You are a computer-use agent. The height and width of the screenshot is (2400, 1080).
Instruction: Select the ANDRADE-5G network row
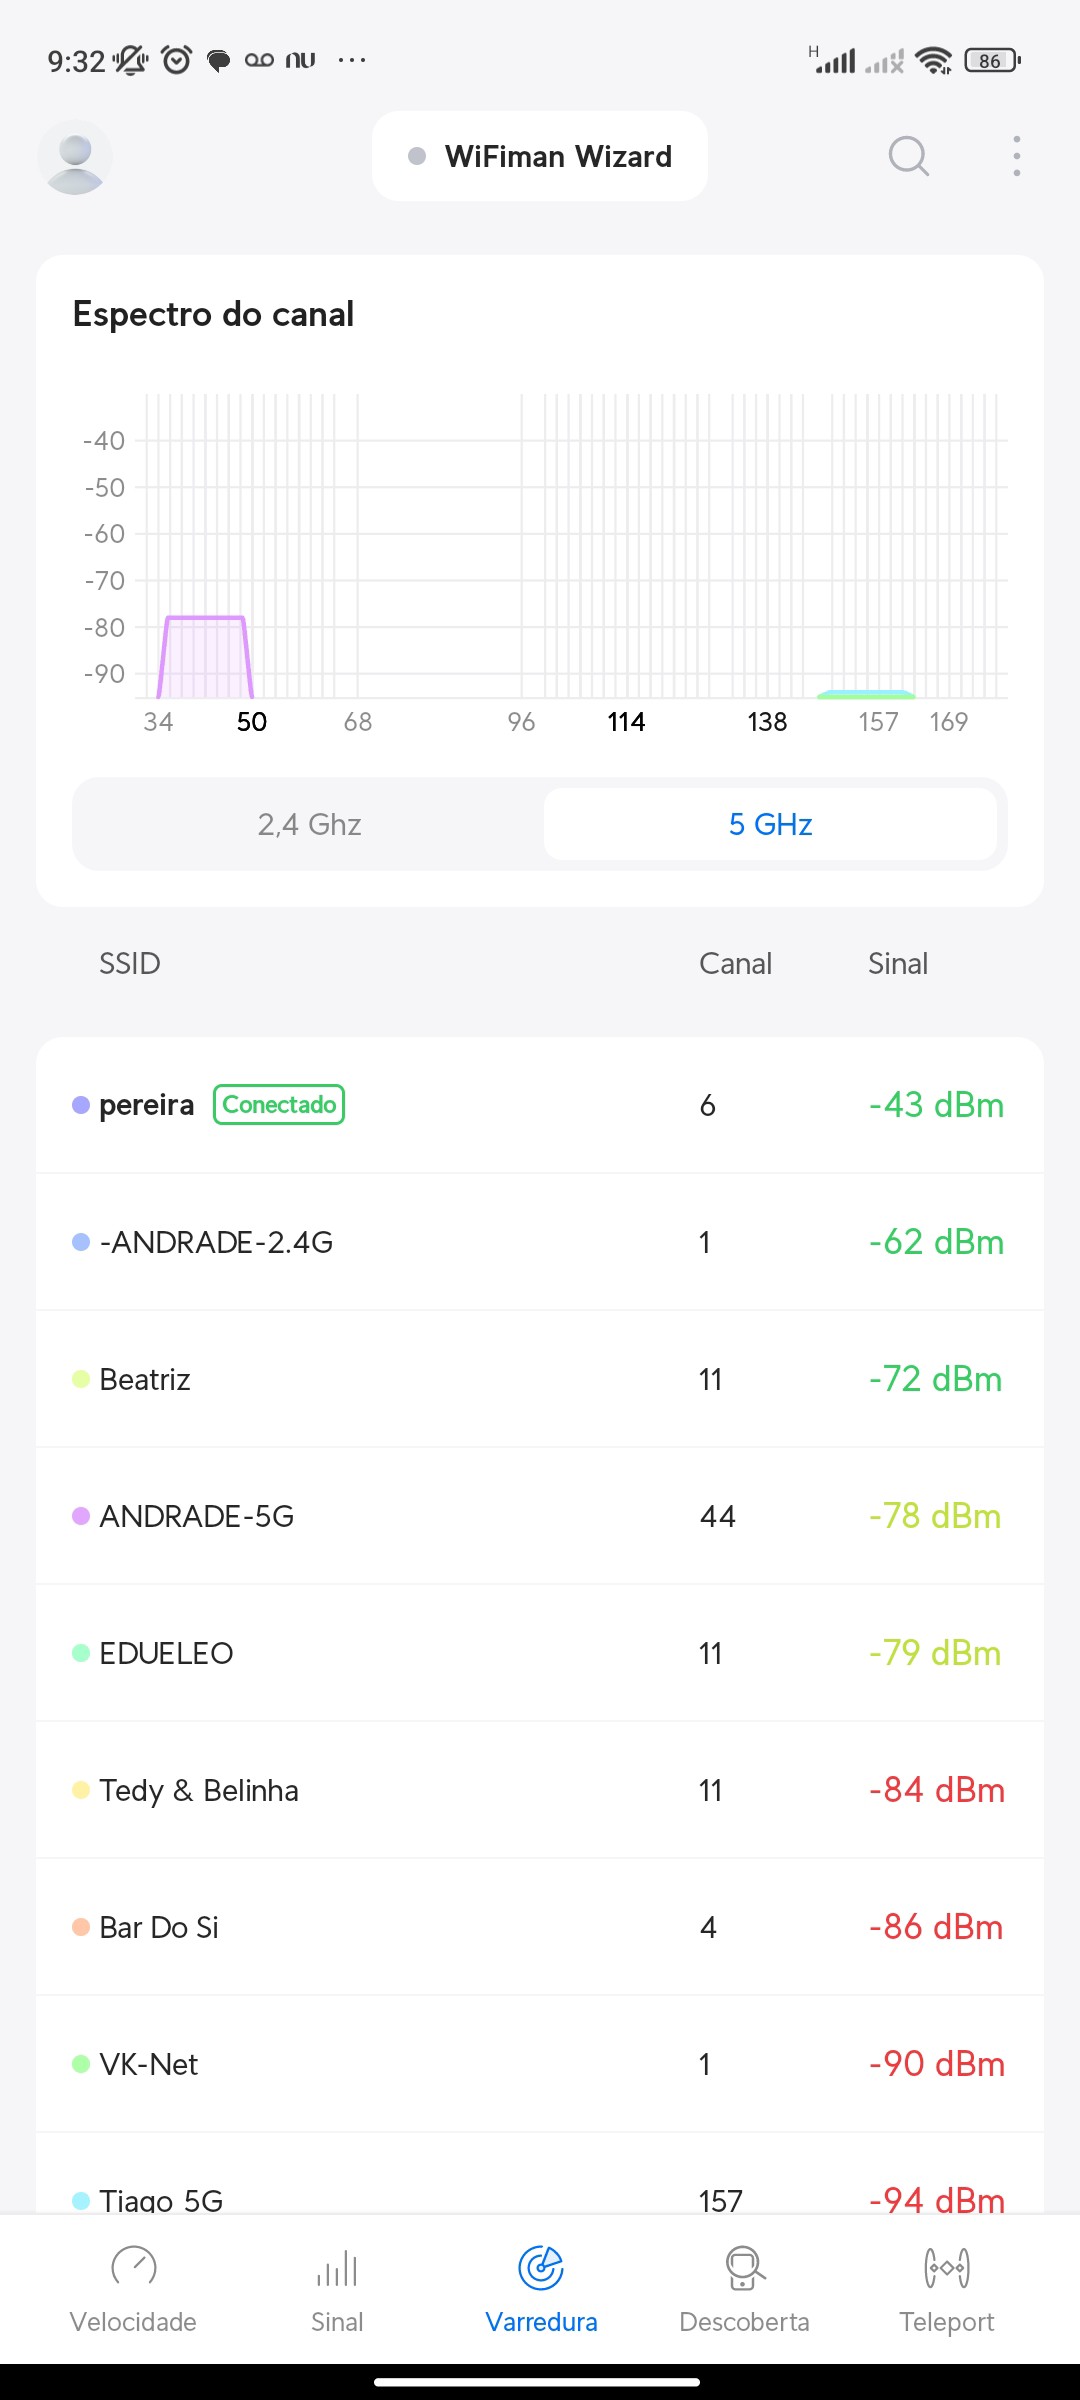click(x=540, y=1516)
